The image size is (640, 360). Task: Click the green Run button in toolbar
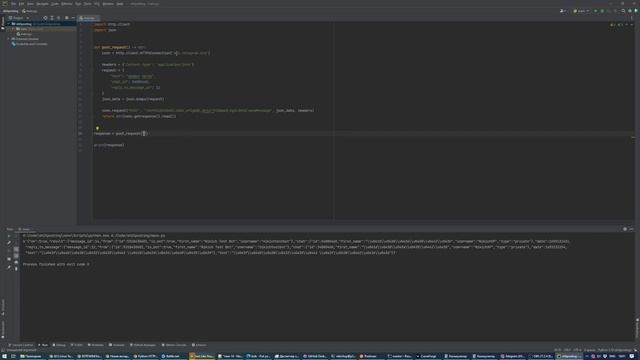coord(596,11)
